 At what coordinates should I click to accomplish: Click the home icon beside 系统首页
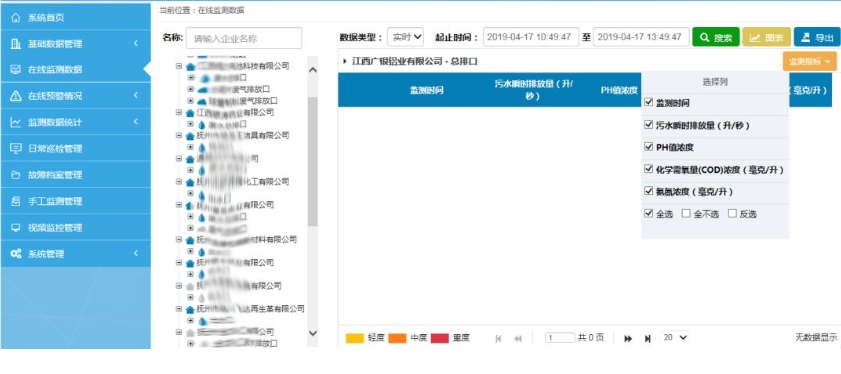(x=16, y=18)
